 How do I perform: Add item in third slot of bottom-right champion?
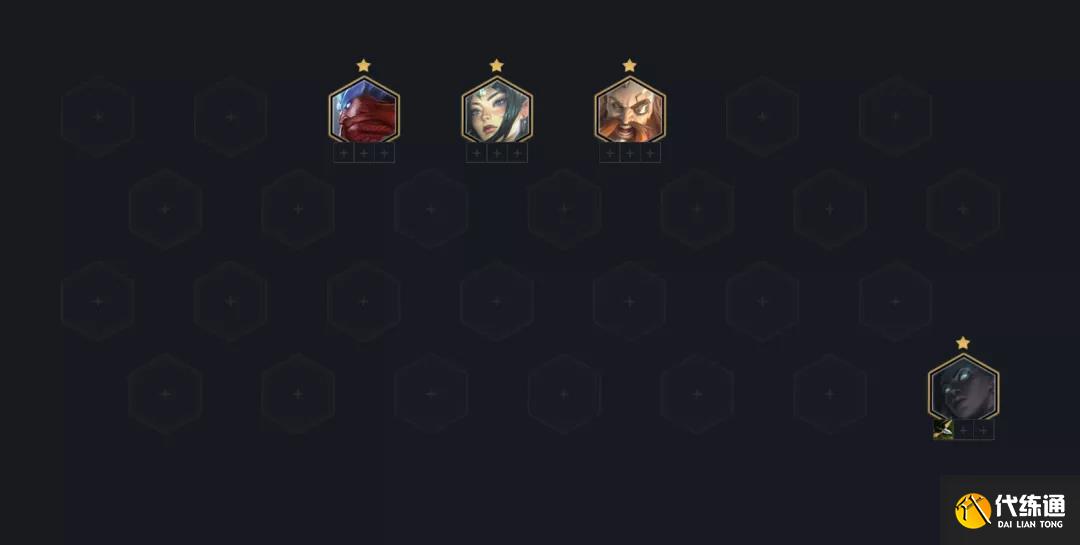pyautogui.click(x=984, y=430)
